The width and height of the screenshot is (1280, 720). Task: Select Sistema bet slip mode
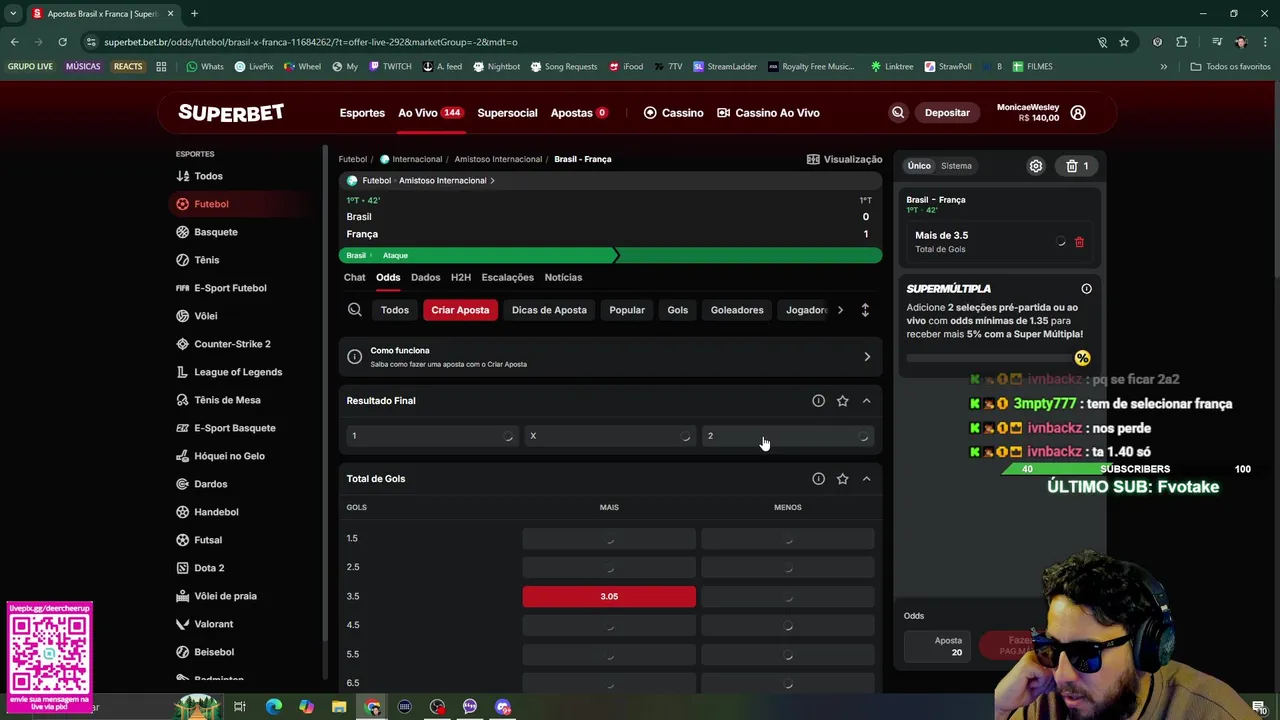click(956, 166)
